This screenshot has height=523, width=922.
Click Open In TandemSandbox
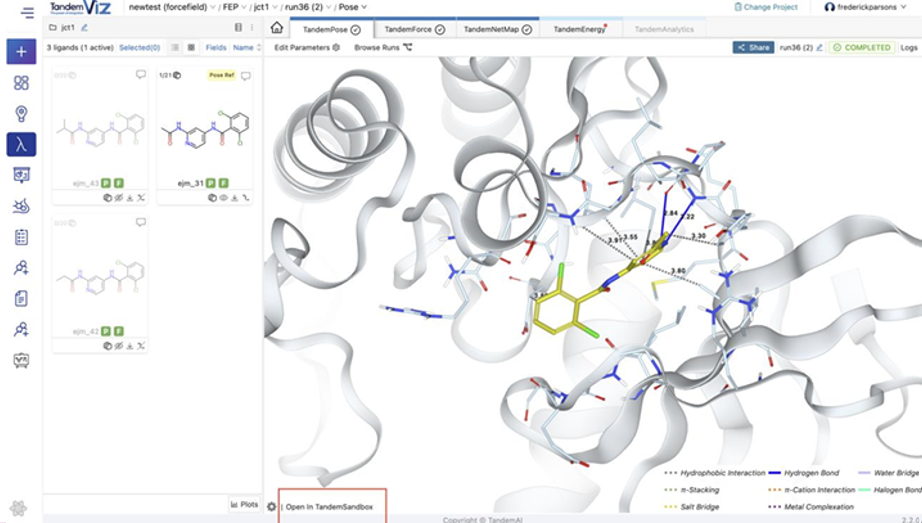tap(329, 507)
